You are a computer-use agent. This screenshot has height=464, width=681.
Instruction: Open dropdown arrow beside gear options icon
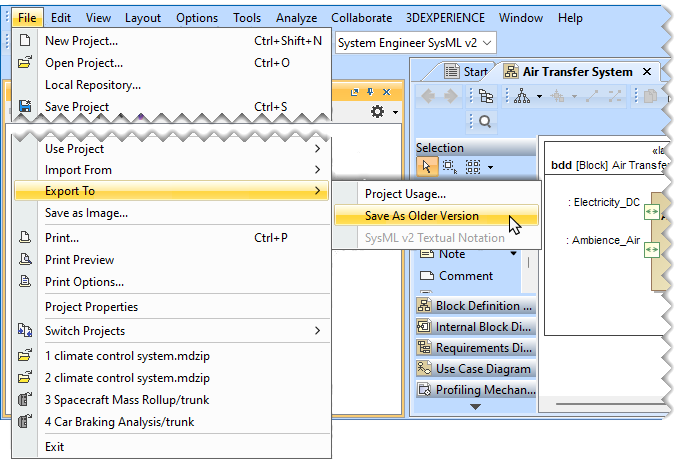[395, 112]
